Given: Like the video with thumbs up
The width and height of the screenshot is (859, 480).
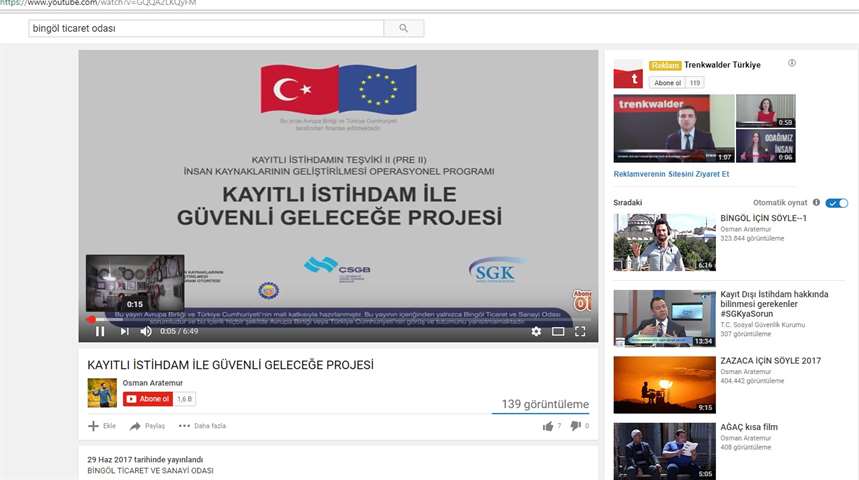Looking at the screenshot, I should [x=547, y=426].
